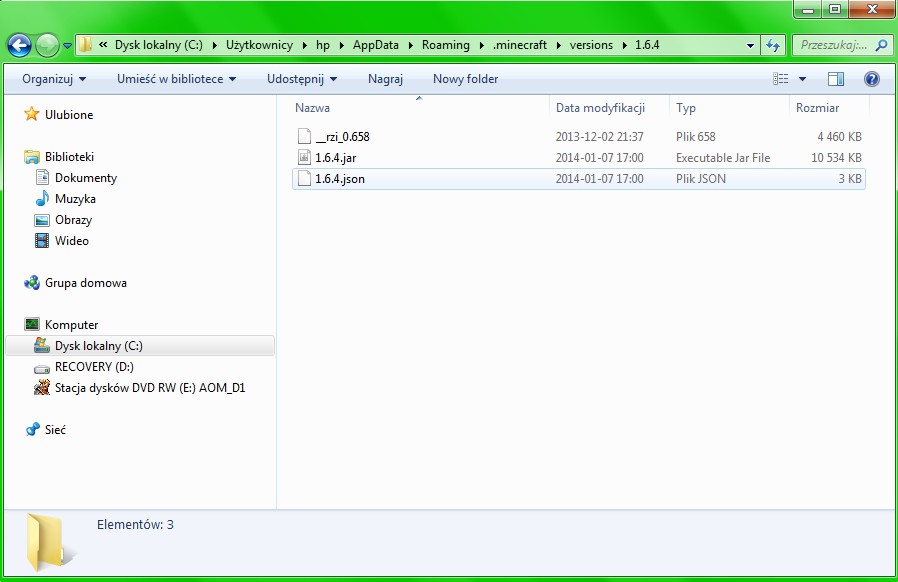Open Ulubione in the navigation pane
The width and height of the screenshot is (898, 582).
coord(69,115)
